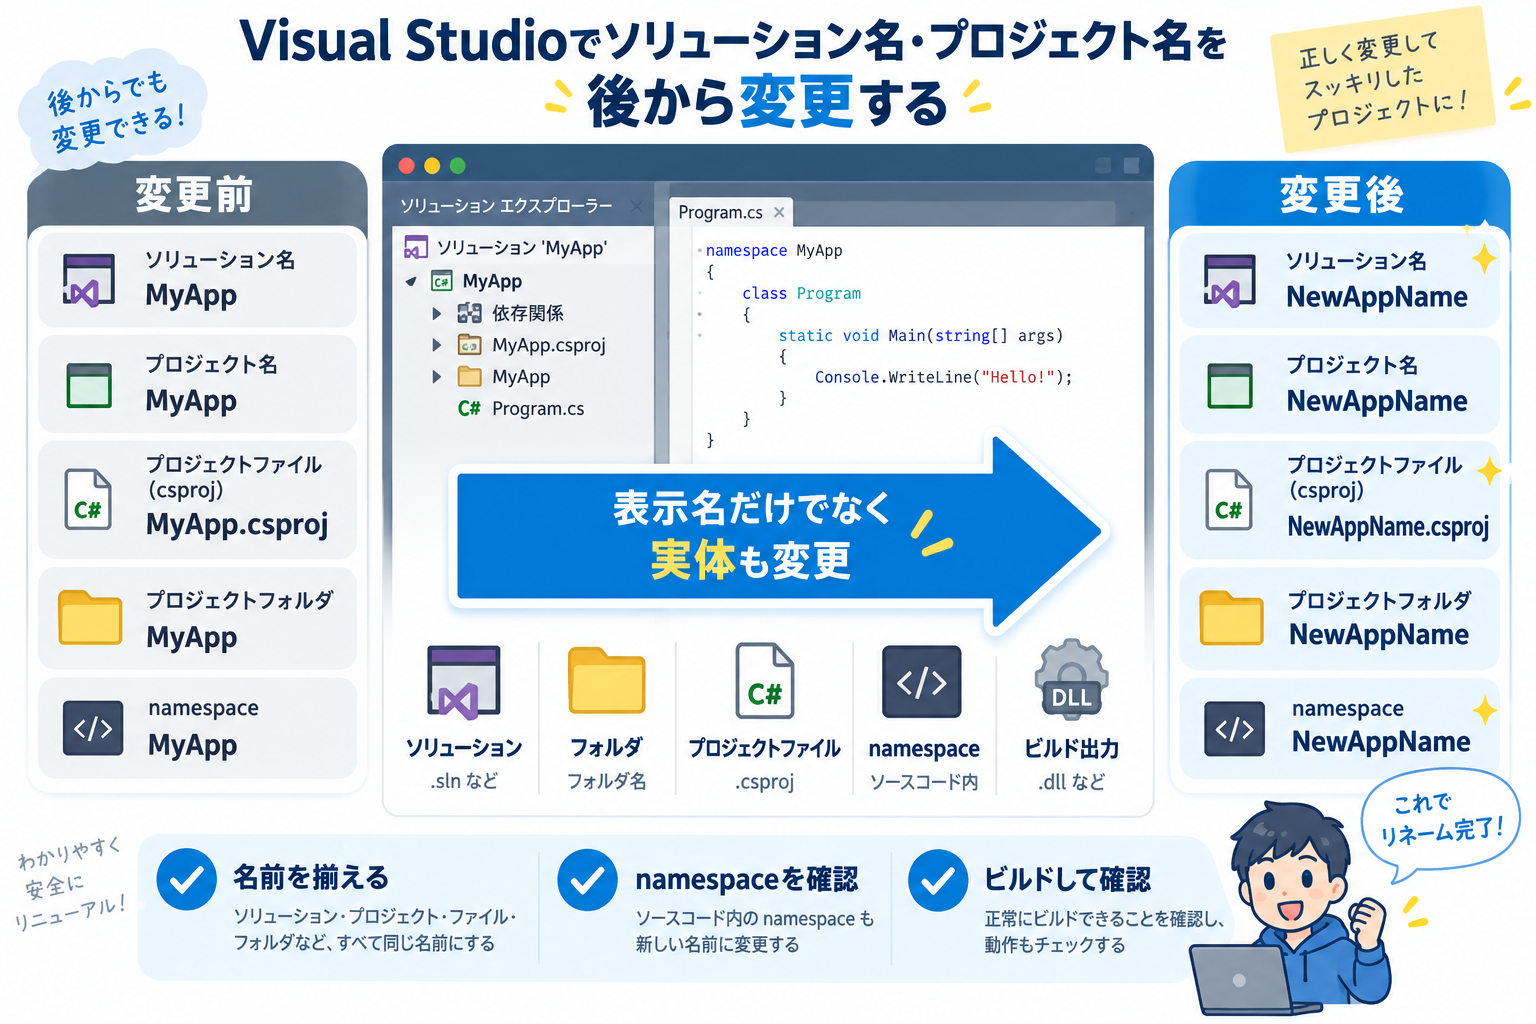1536x1024 pixels.
Task: Click the C# file icon above プロジェクトファイル .csproj
Action: tap(765, 680)
